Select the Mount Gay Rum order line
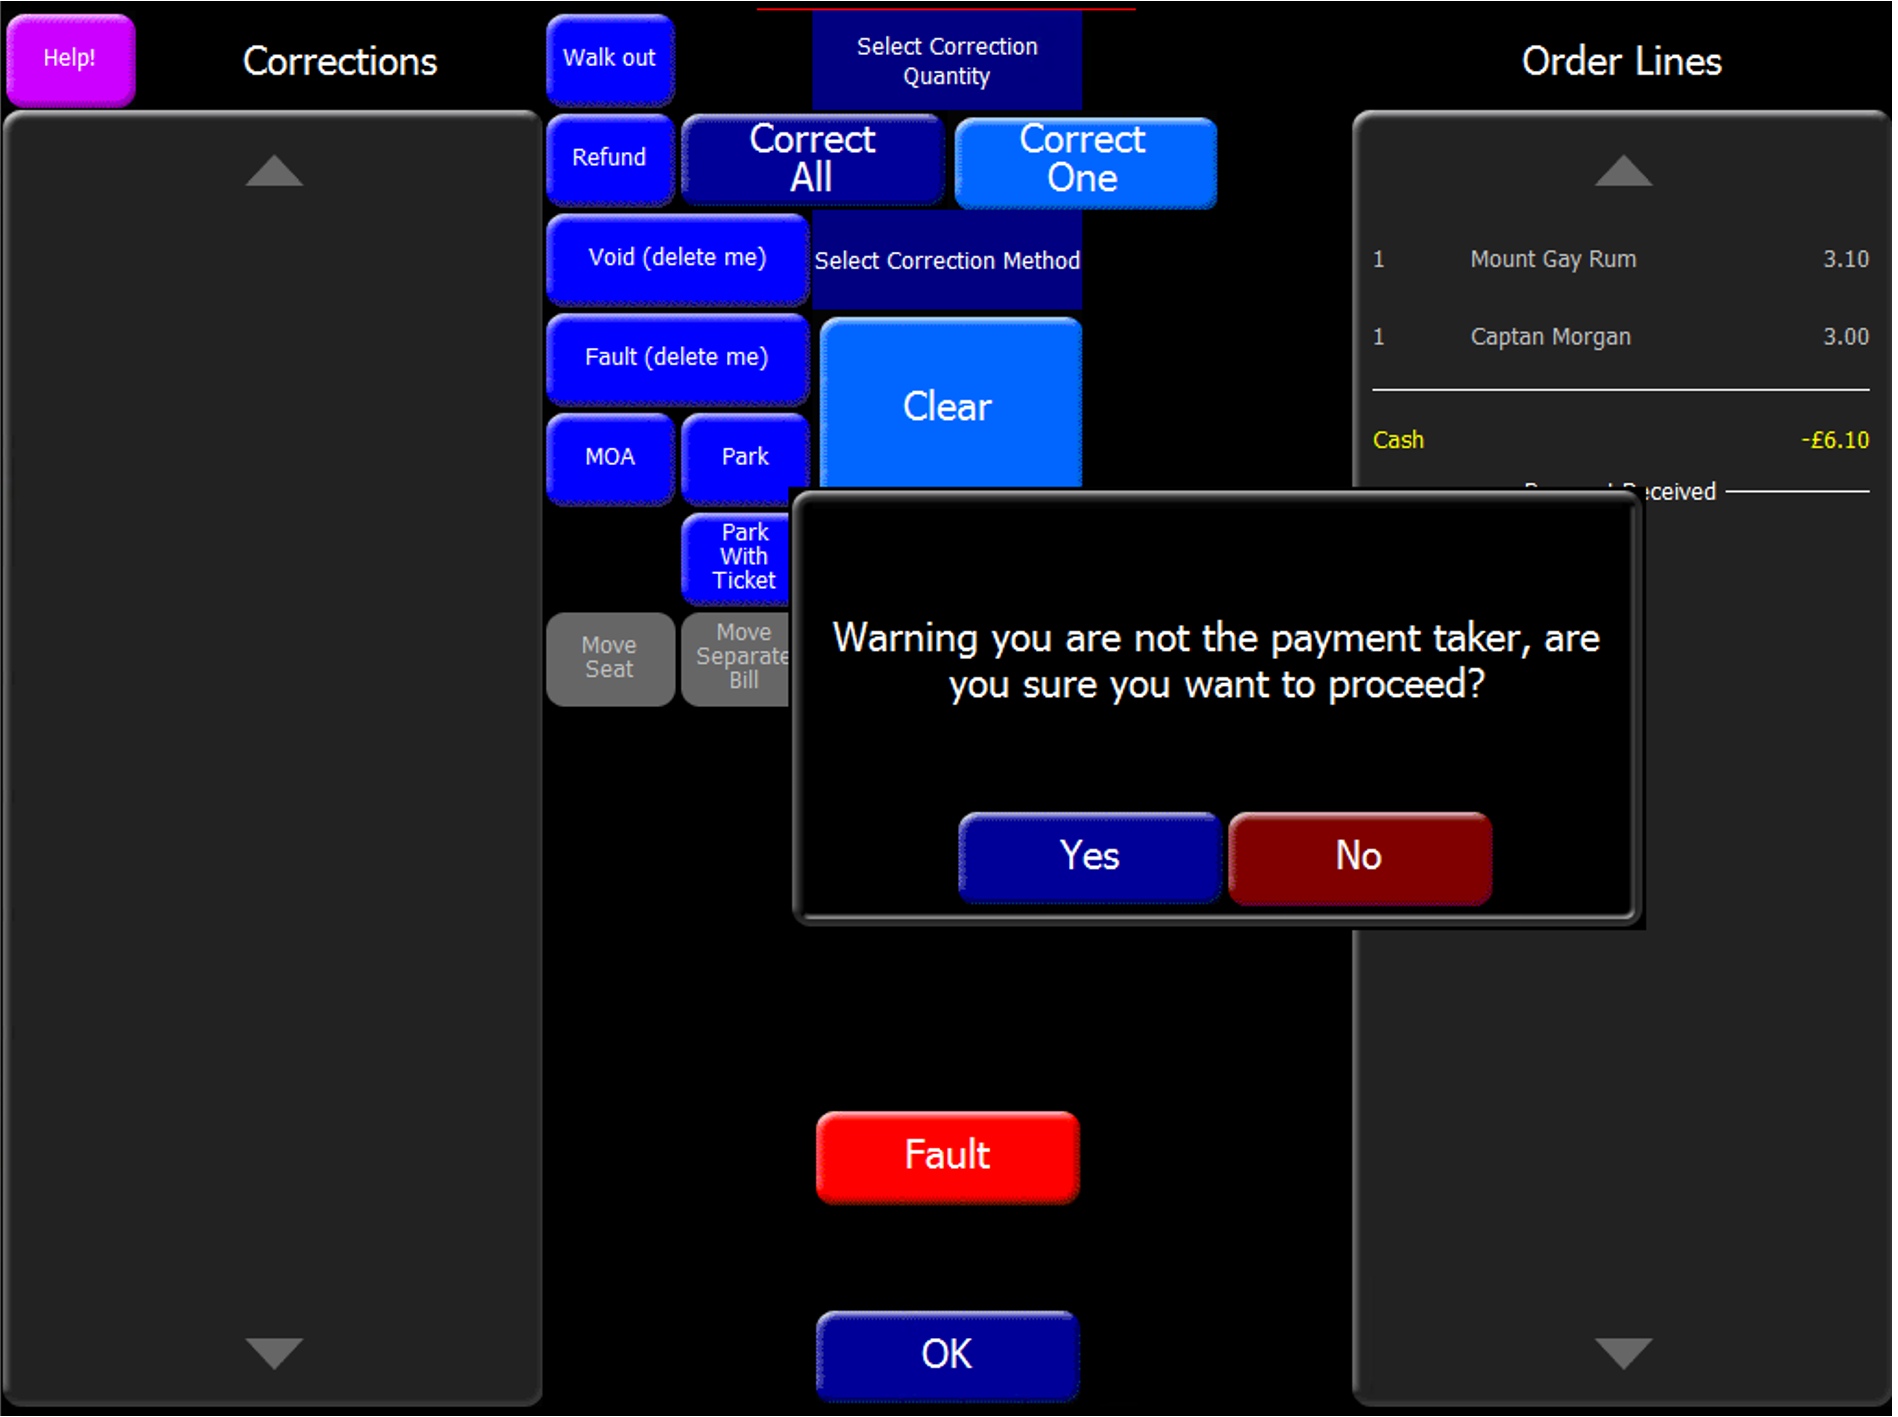This screenshot has width=1898, height=1417. pyautogui.click(x=1620, y=260)
